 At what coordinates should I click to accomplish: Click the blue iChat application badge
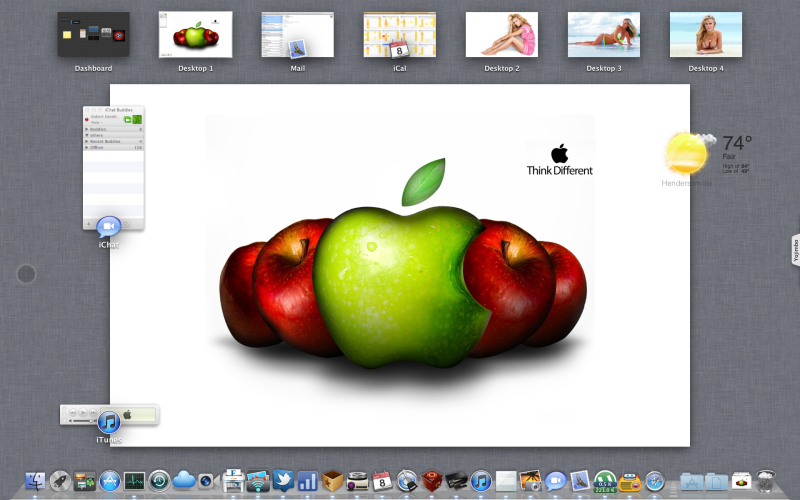click(x=109, y=227)
